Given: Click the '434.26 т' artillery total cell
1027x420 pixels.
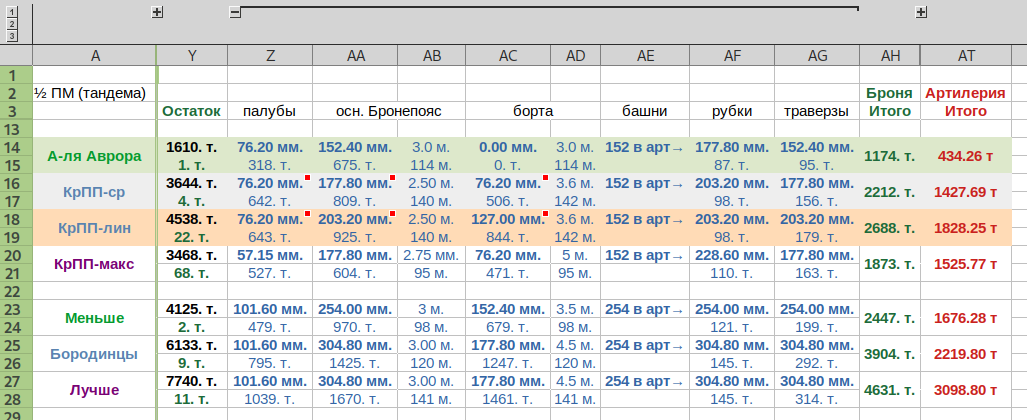Looking at the screenshot, I should click(x=967, y=156).
